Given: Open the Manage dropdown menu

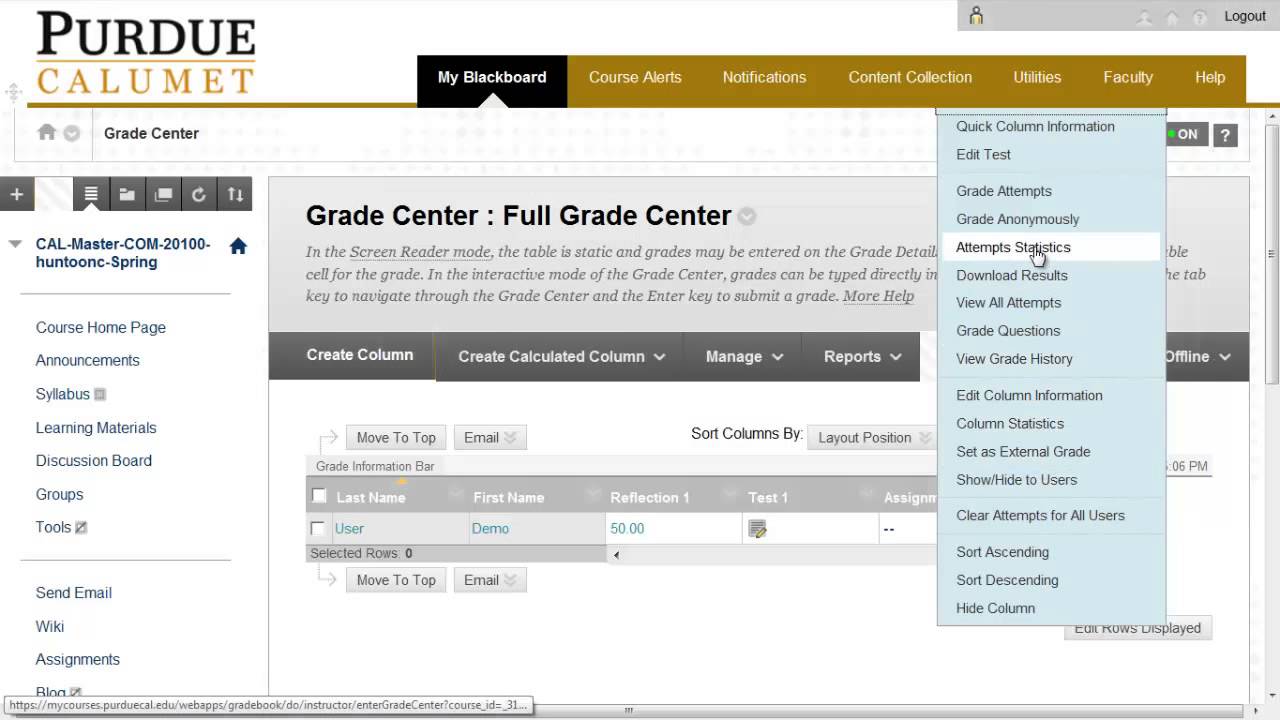Looking at the screenshot, I should point(745,356).
